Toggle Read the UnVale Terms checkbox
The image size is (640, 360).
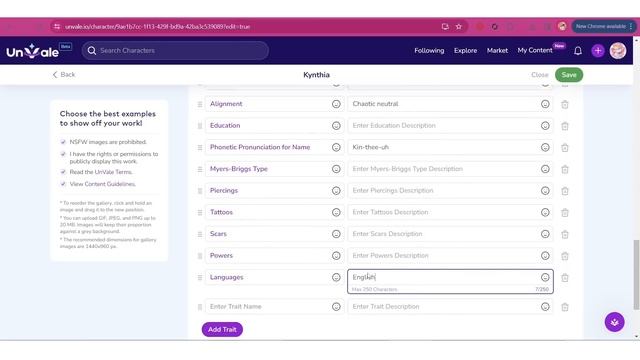tap(63, 172)
